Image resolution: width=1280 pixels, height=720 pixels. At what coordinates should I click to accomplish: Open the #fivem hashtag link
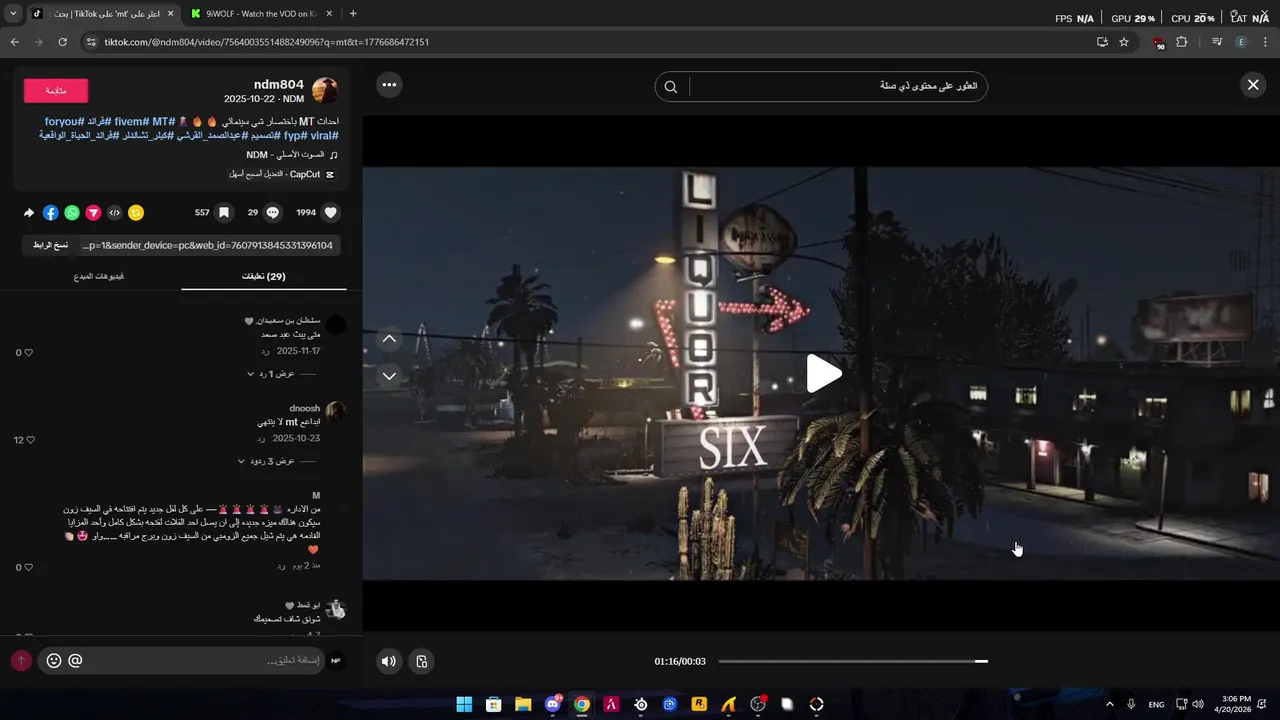pyautogui.click(x=131, y=121)
